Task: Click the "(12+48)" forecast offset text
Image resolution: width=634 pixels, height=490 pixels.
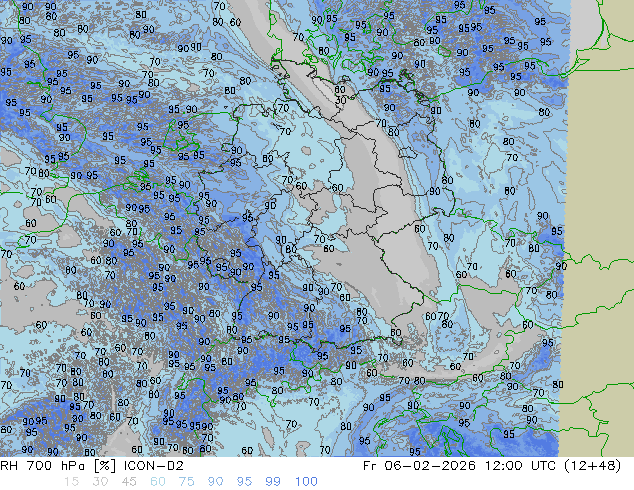Action: (592, 466)
